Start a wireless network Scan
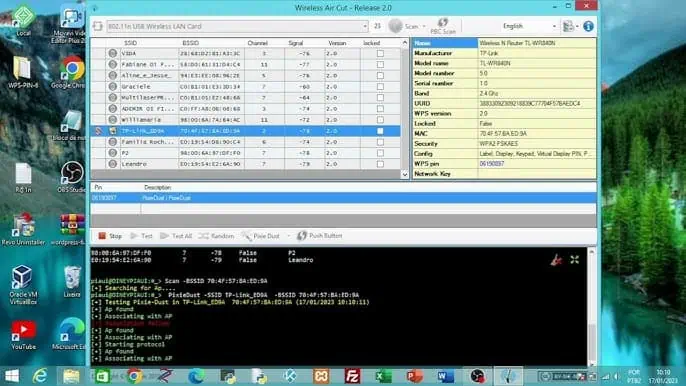Screen dimensions: 686x386 (x=404, y=26)
